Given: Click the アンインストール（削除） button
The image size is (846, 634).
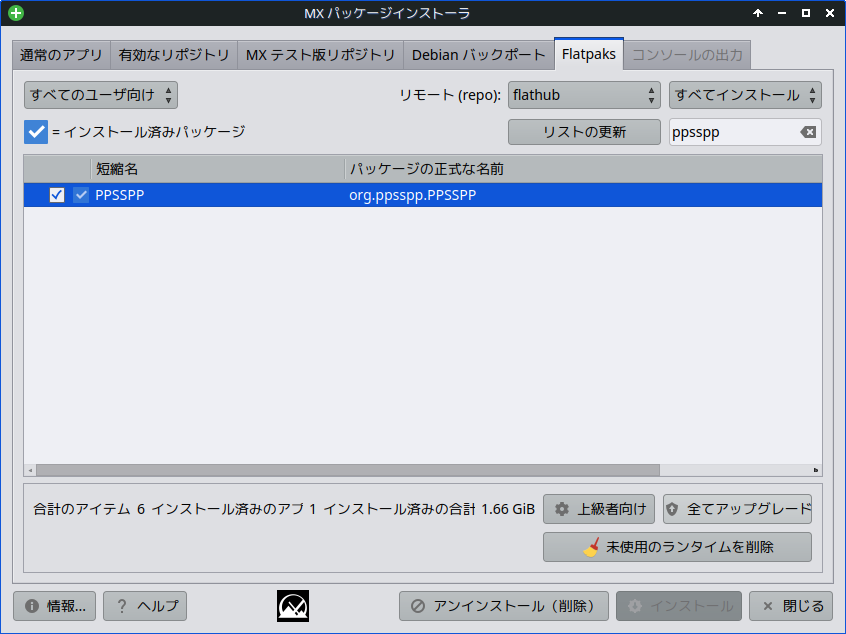Looking at the screenshot, I should [504, 606].
